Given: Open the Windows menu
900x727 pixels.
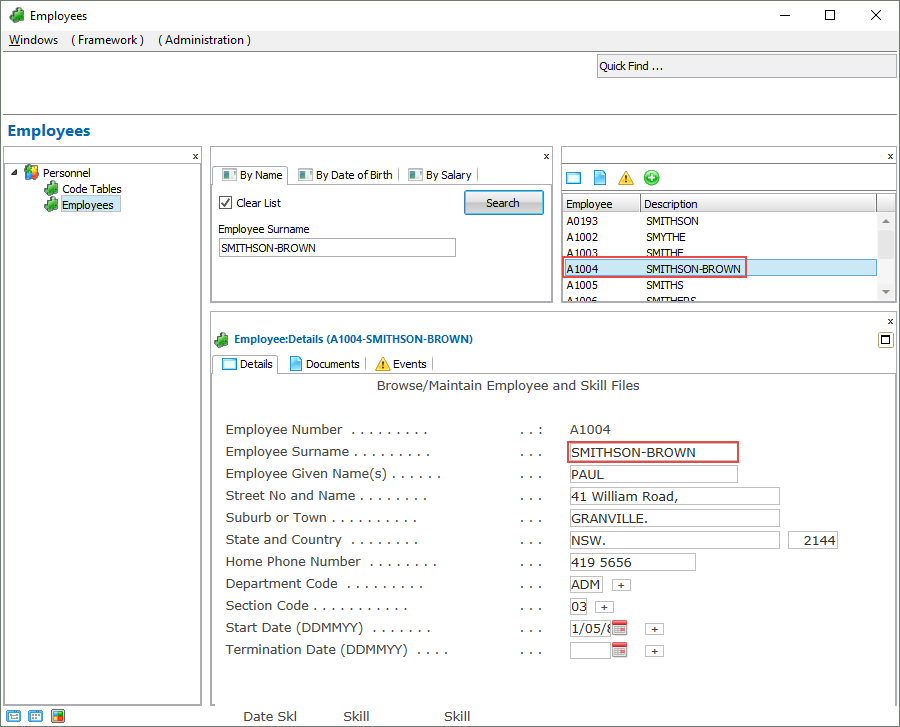Looking at the screenshot, I should click(34, 40).
